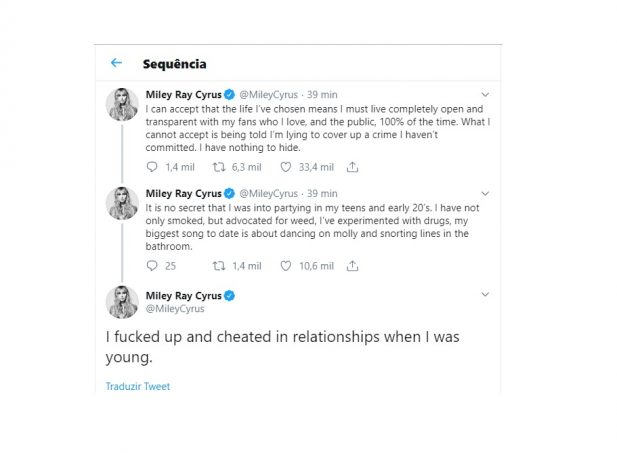Like the first tweet with 33,4 mil

(x=286, y=167)
